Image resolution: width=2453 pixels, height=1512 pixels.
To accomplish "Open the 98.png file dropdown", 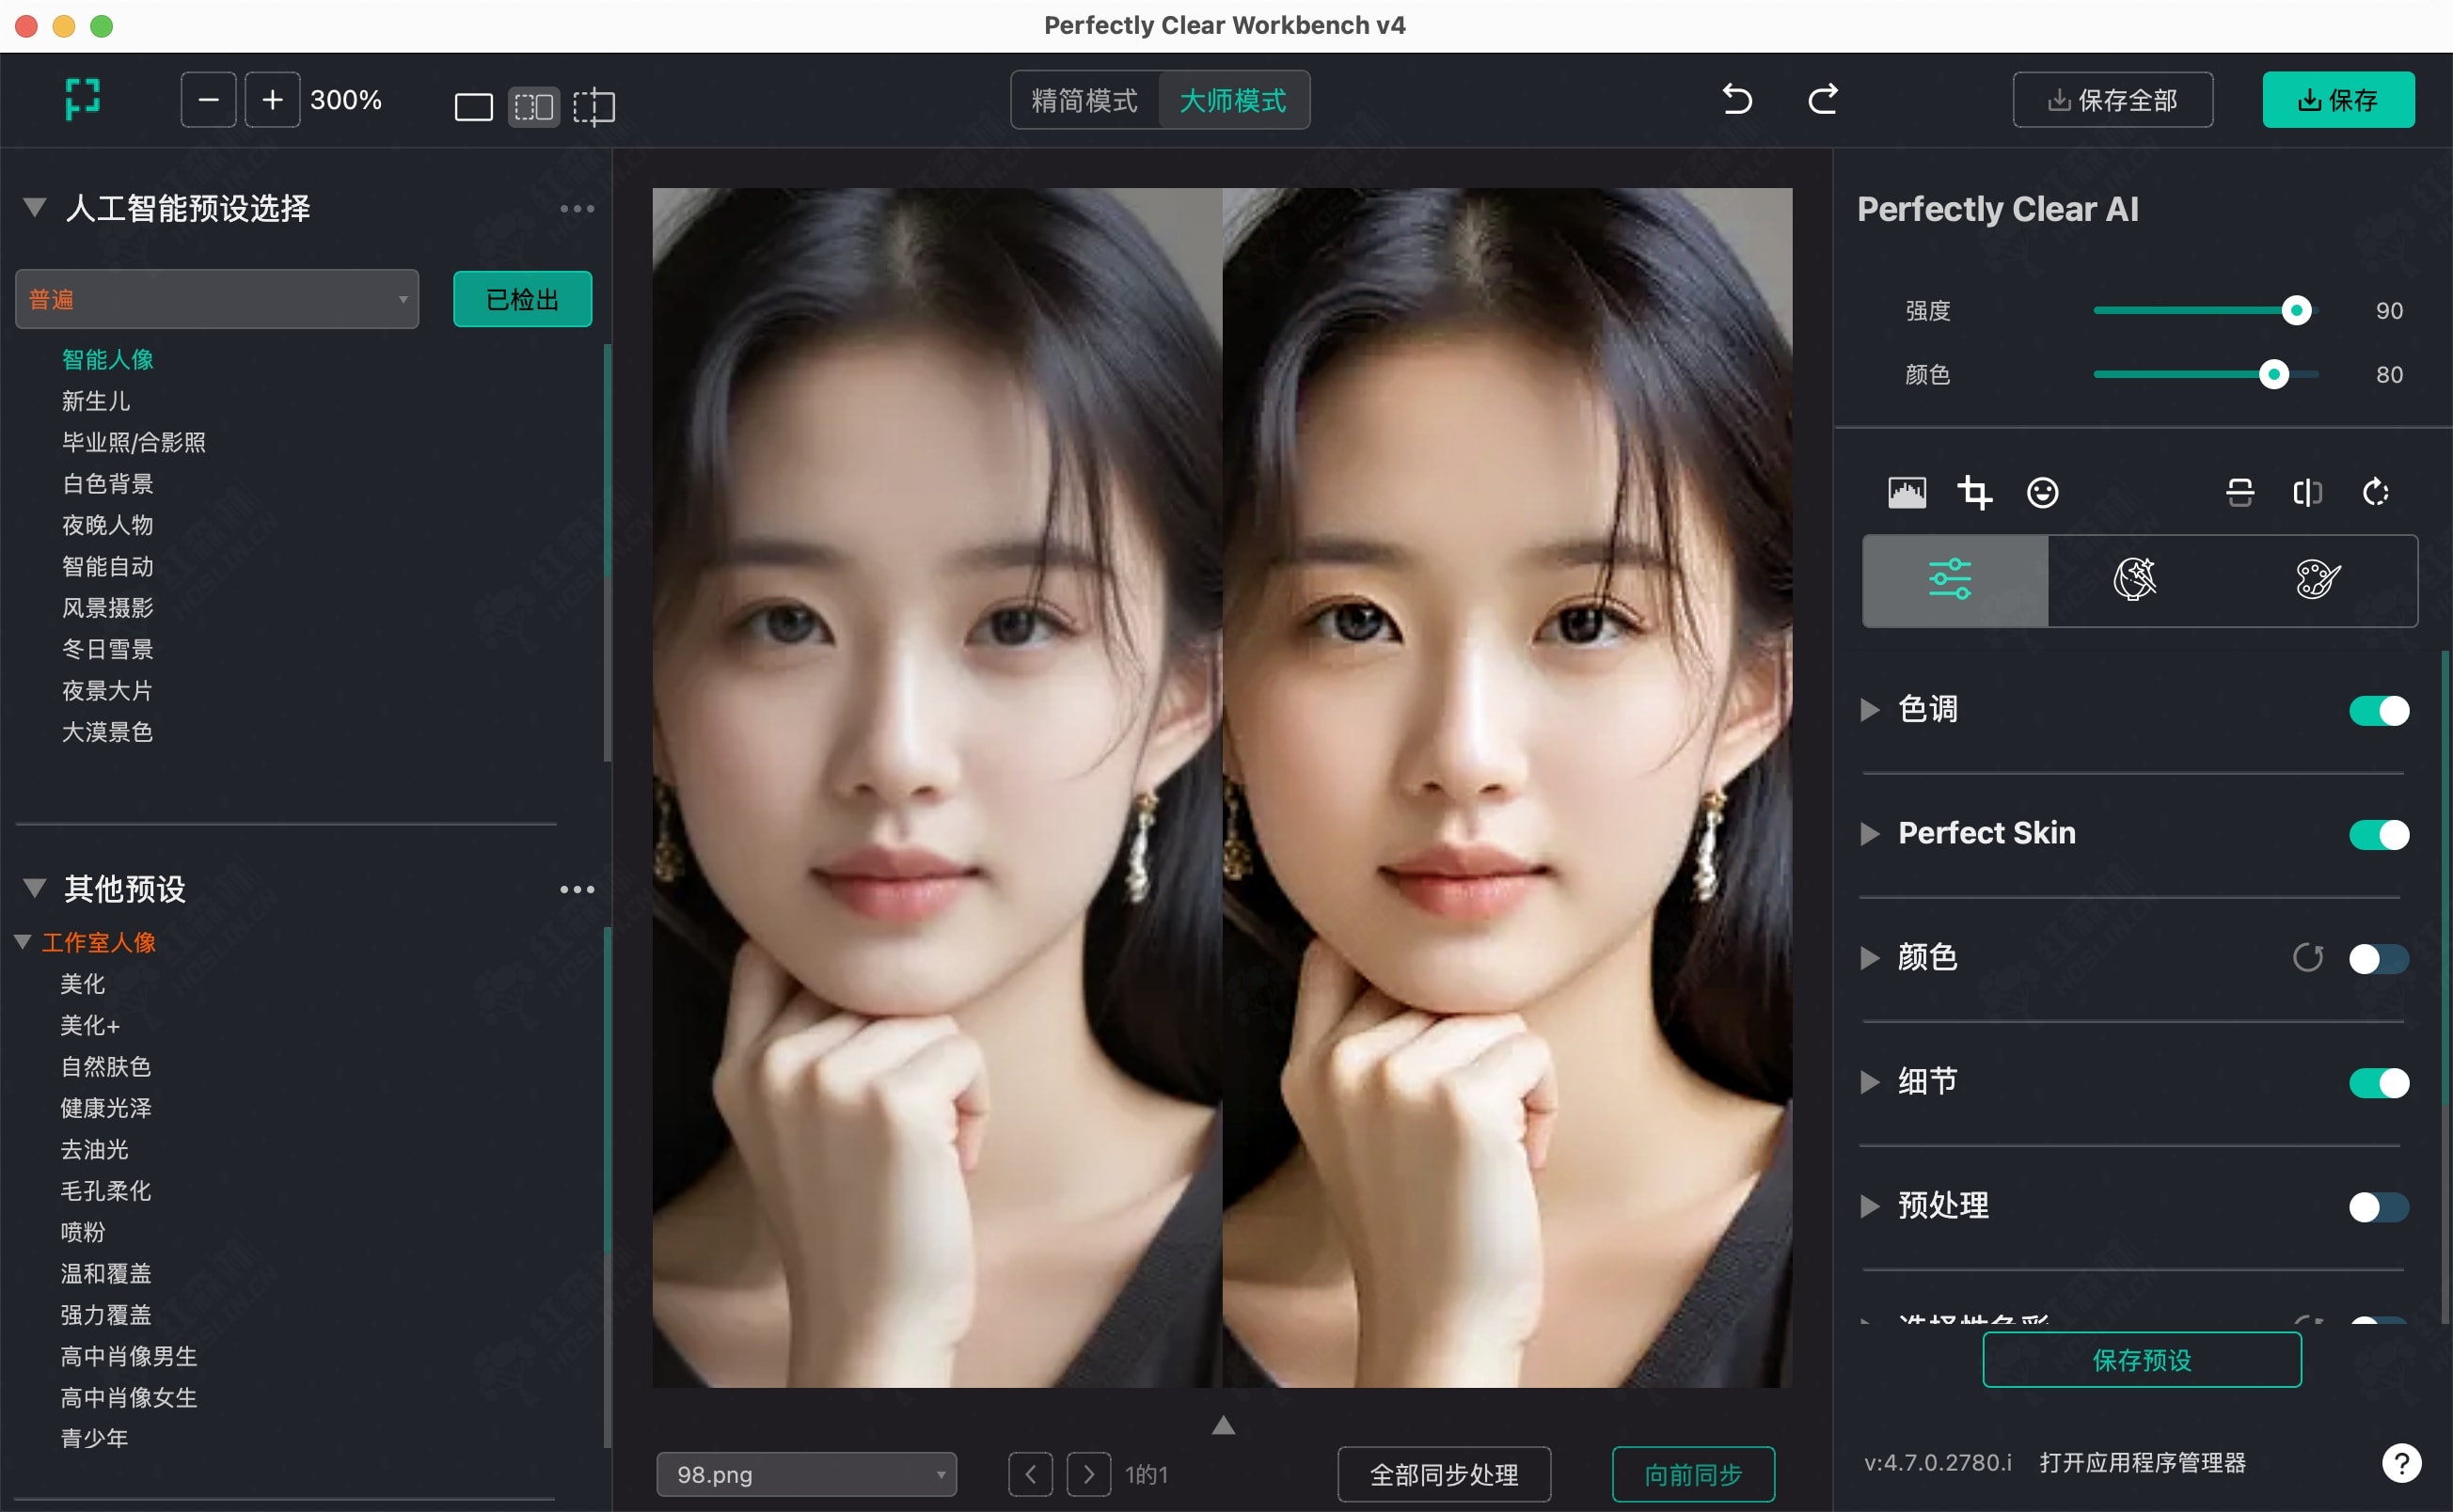I will point(806,1474).
